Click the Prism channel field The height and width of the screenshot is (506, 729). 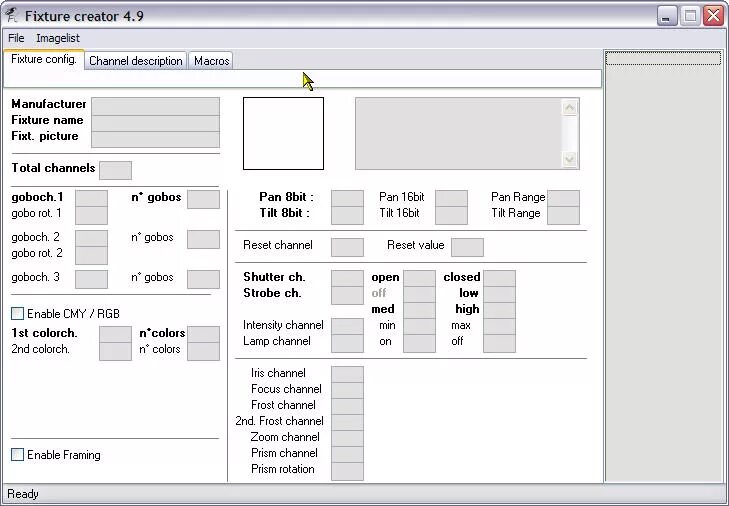347,455
